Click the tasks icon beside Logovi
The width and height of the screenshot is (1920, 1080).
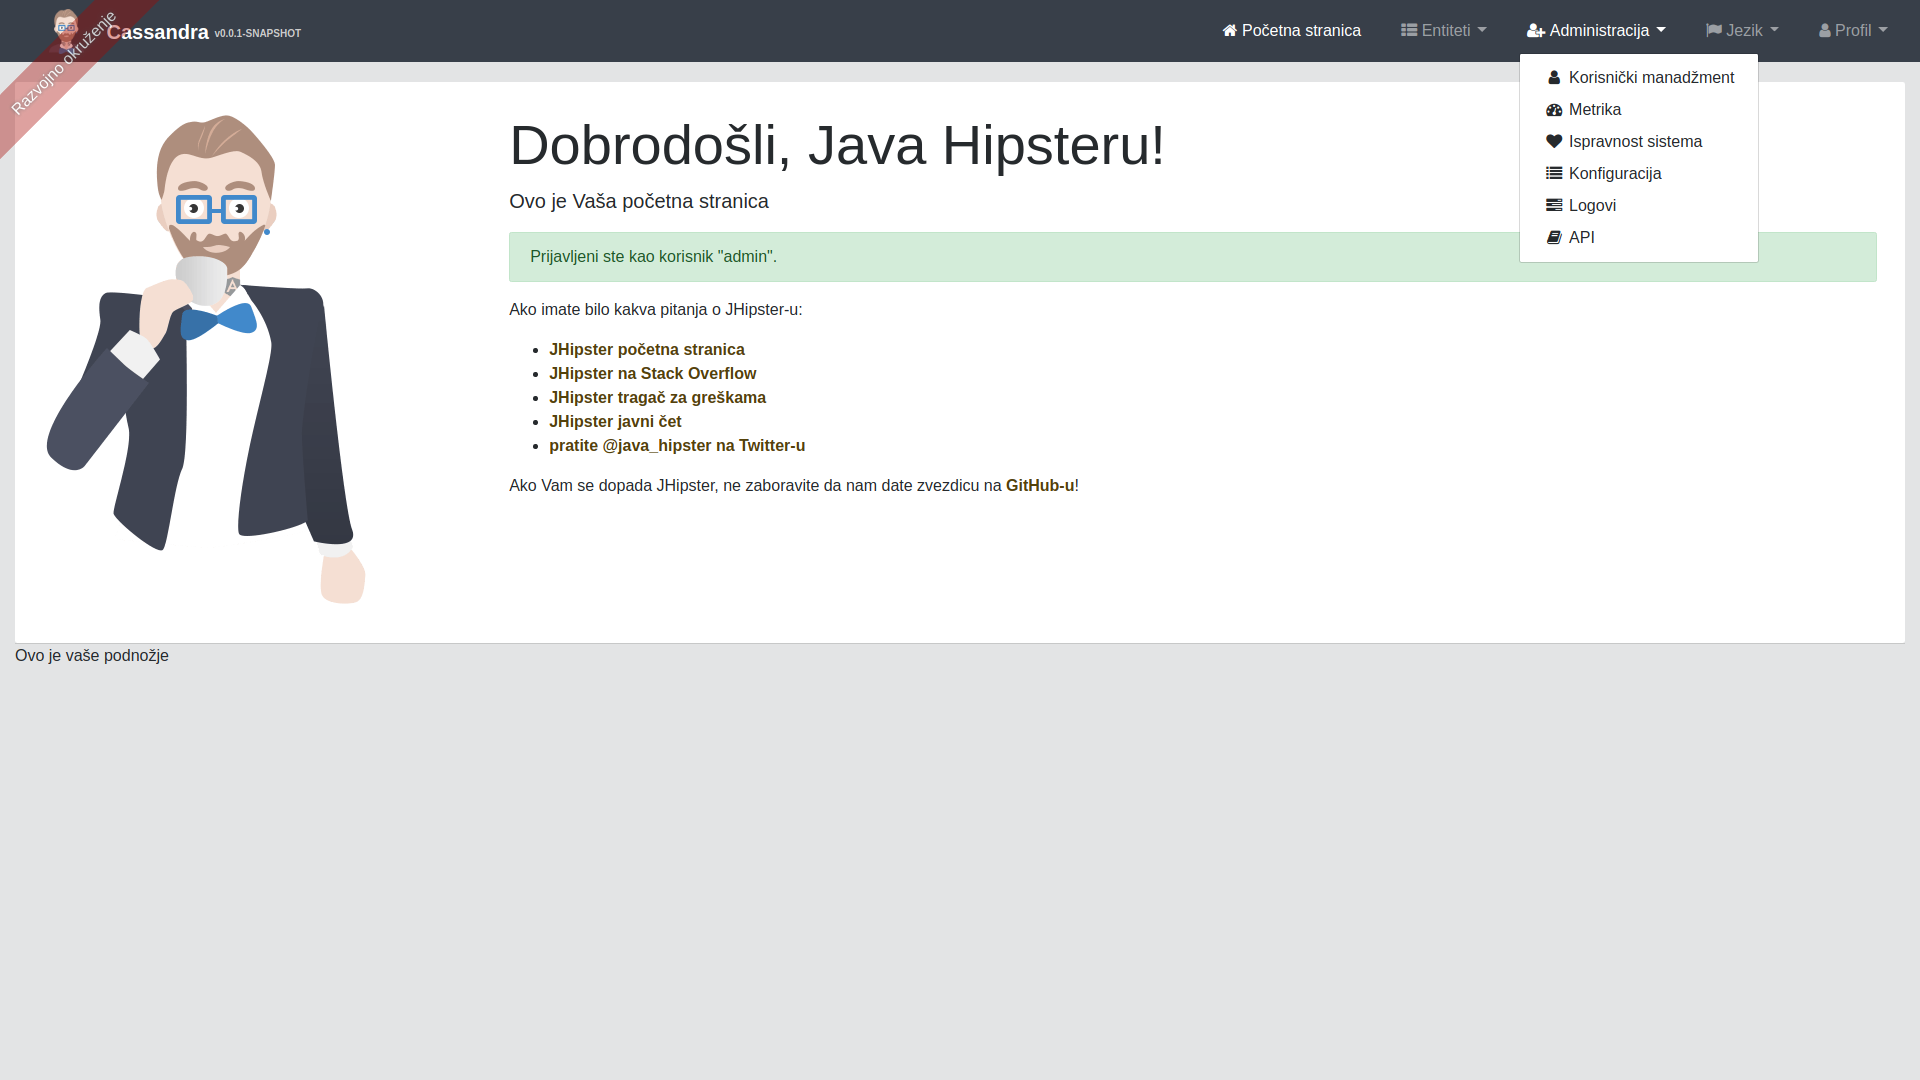click(1554, 206)
